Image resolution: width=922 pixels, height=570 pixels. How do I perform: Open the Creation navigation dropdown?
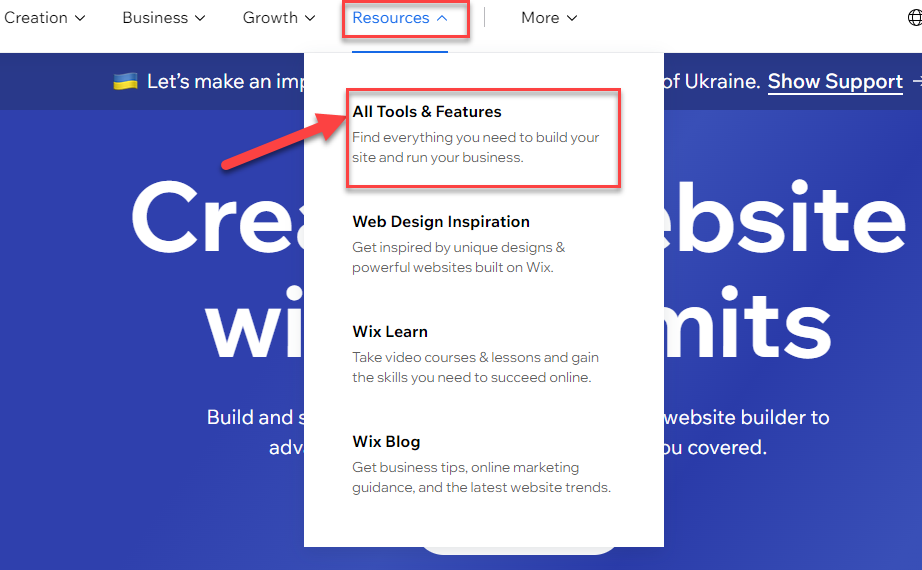click(x=44, y=18)
